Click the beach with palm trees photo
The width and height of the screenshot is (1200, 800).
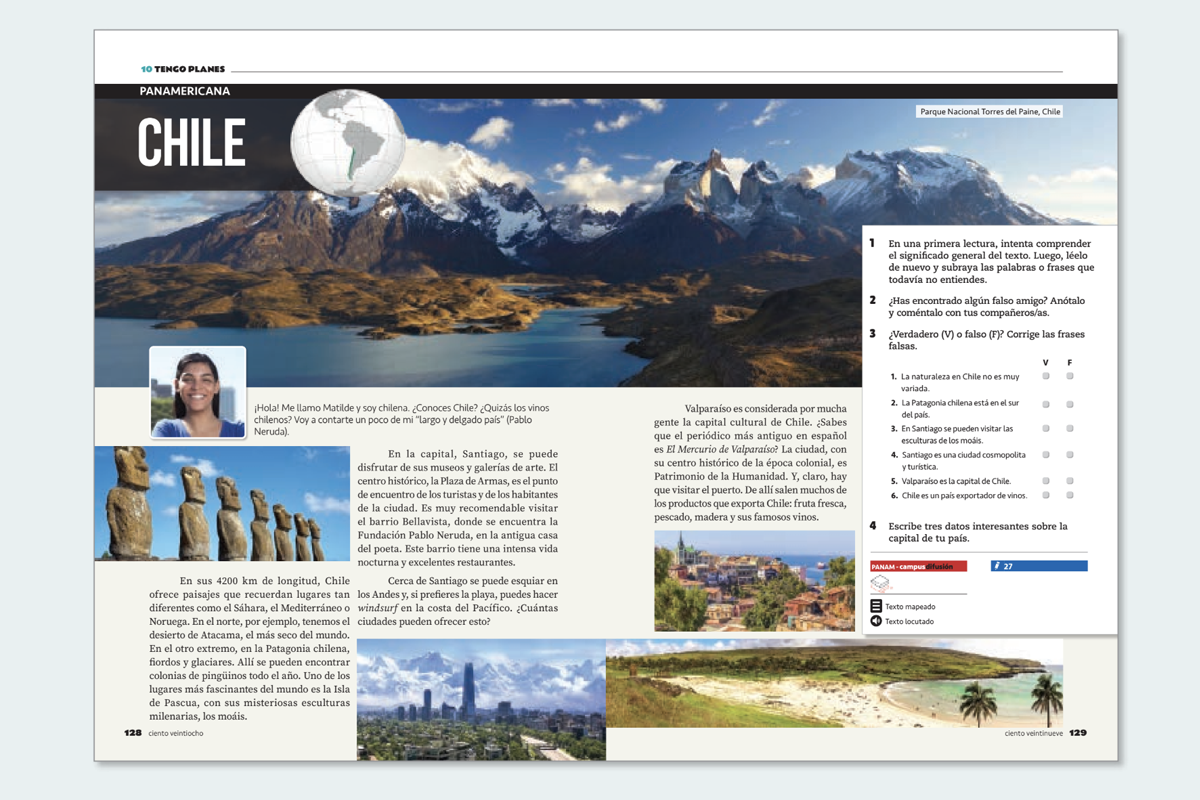pyautogui.click(x=834, y=683)
